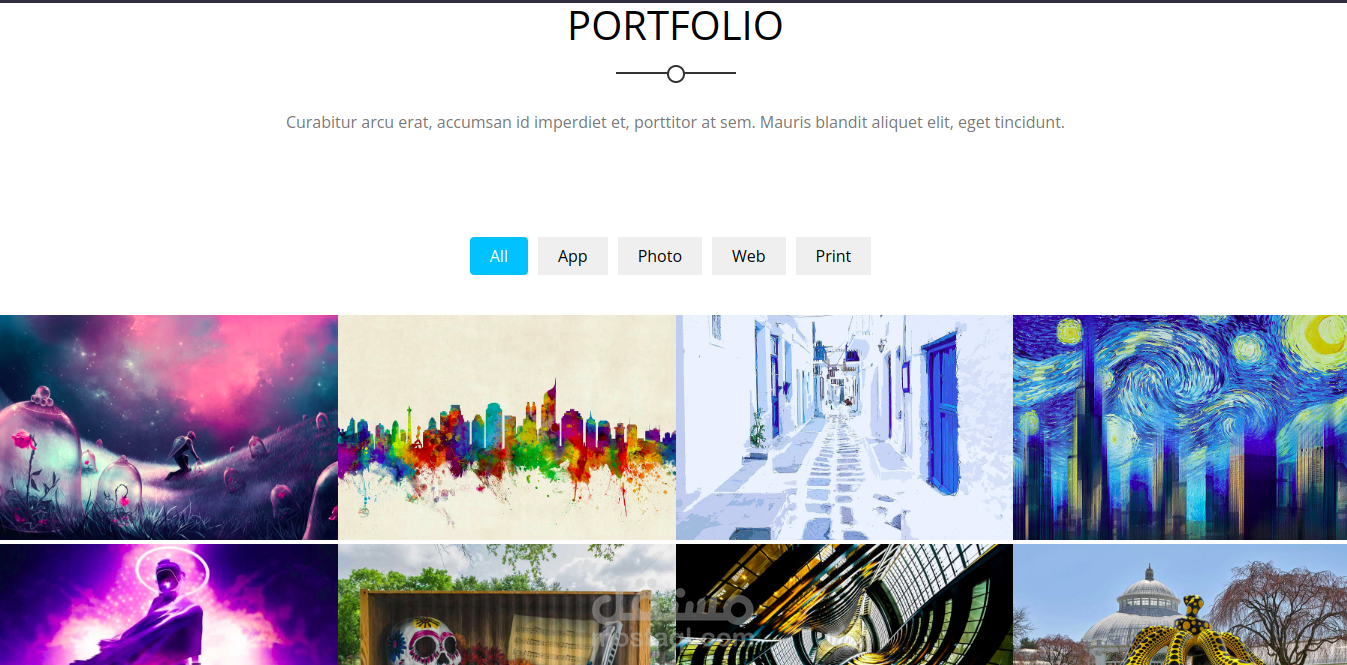Click the Curabitur arcu erat description text

(675, 122)
